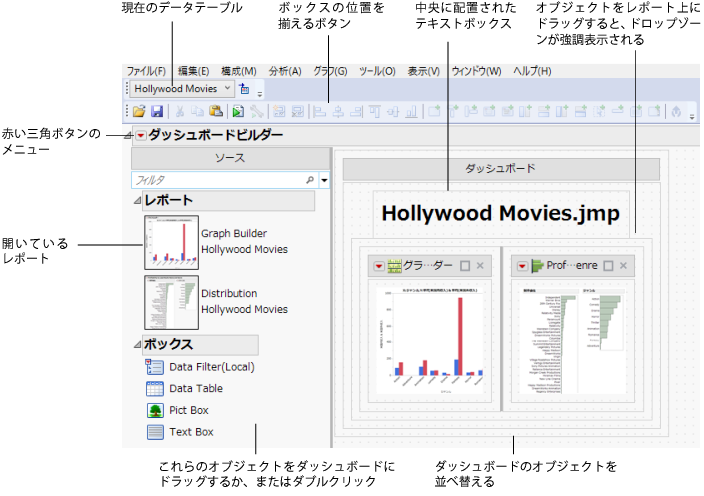This screenshot has height=496, width=704.
Task: Click the Data Filter(Local) box icon
Action: click(x=155, y=367)
